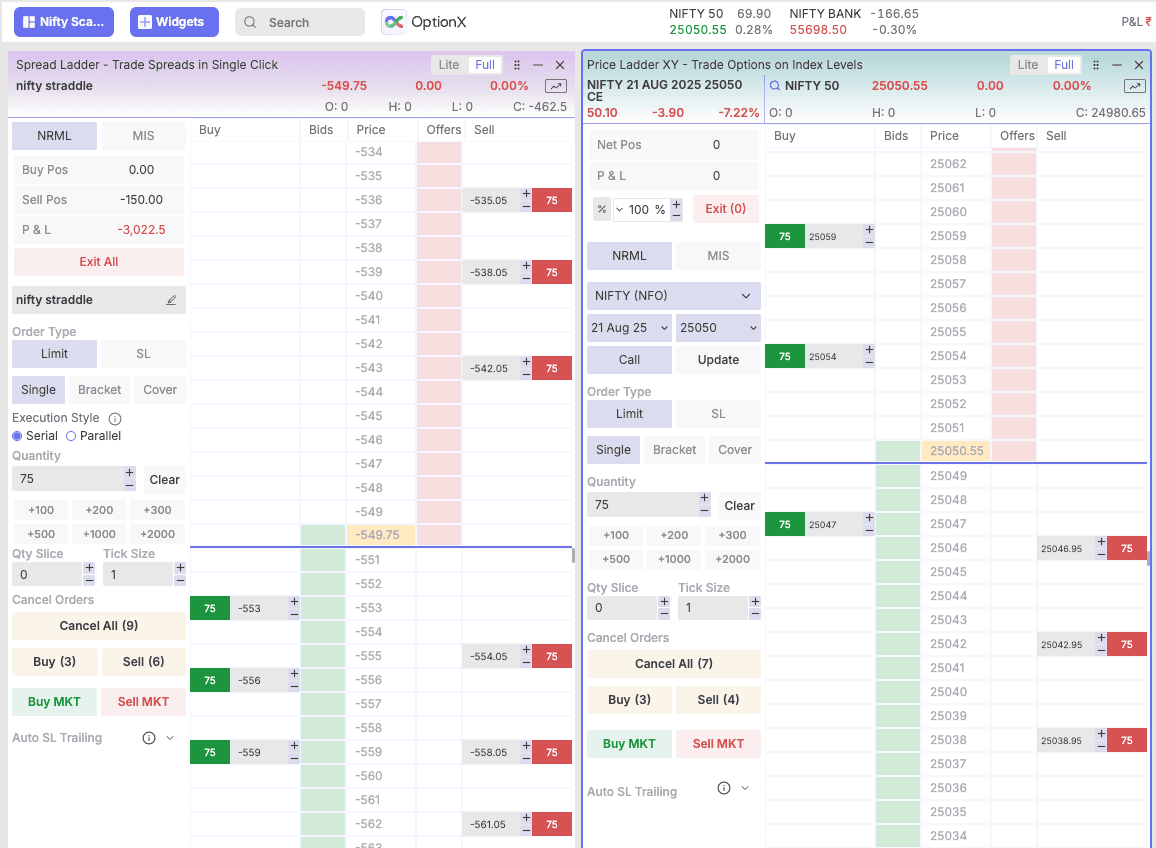Open chart icon in Spread Ladder header
The image size is (1156, 848).
click(555, 87)
